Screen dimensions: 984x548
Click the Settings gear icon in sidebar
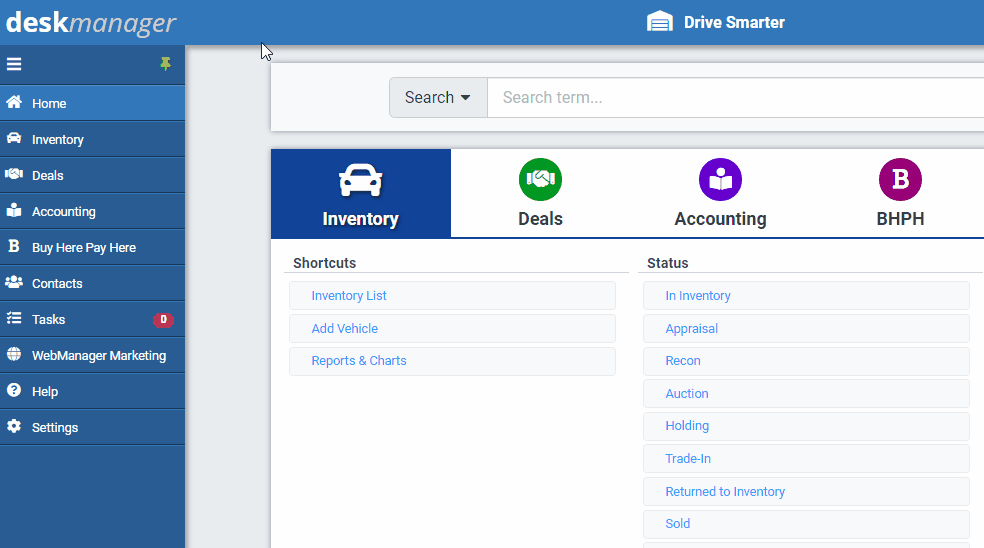(14, 427)
